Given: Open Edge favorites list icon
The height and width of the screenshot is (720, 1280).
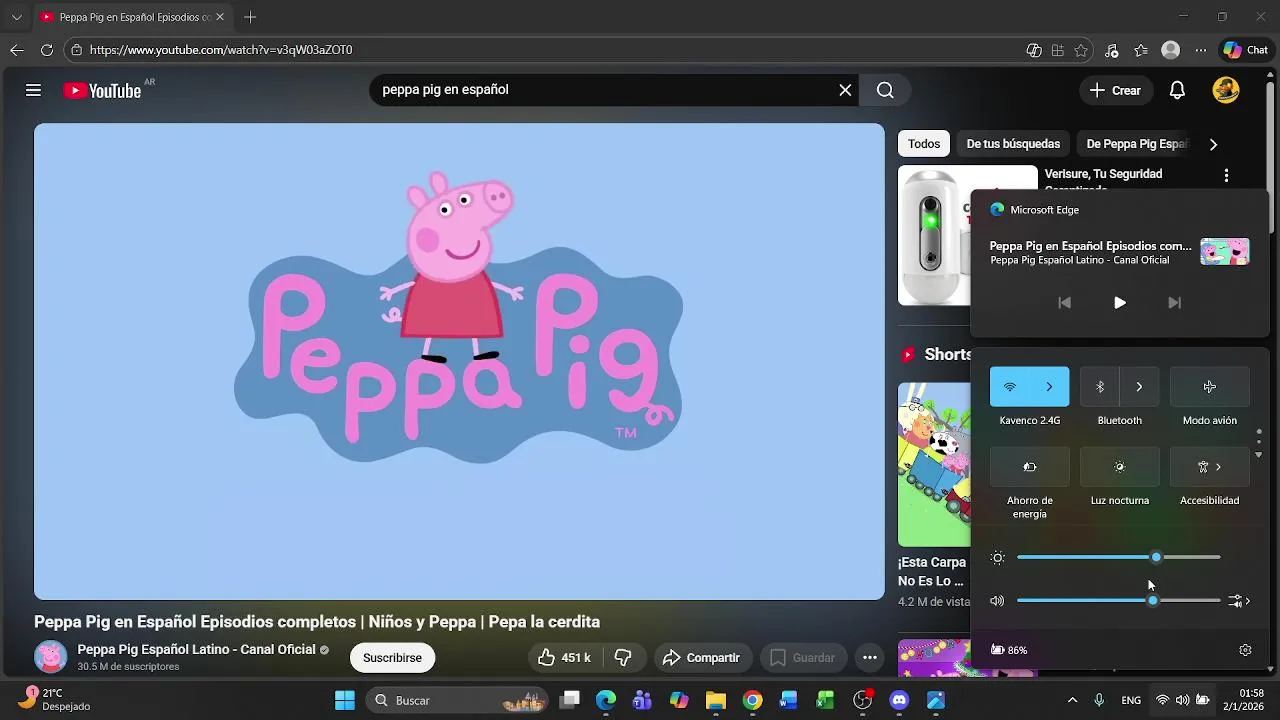Looking at the screenshot, I should [x=1141, y=50].
